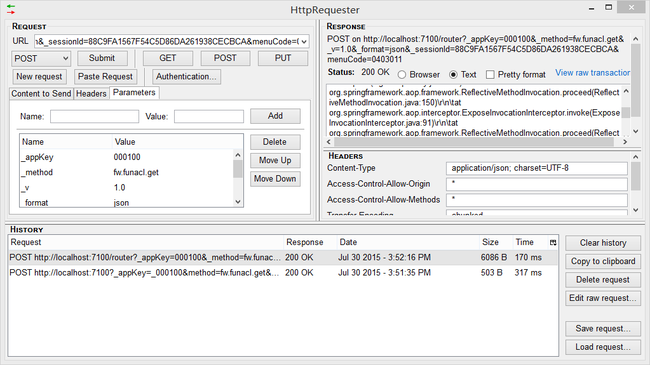650x365 pixels.
Task: Open the history column picker icon
Action: coord(553,243)
